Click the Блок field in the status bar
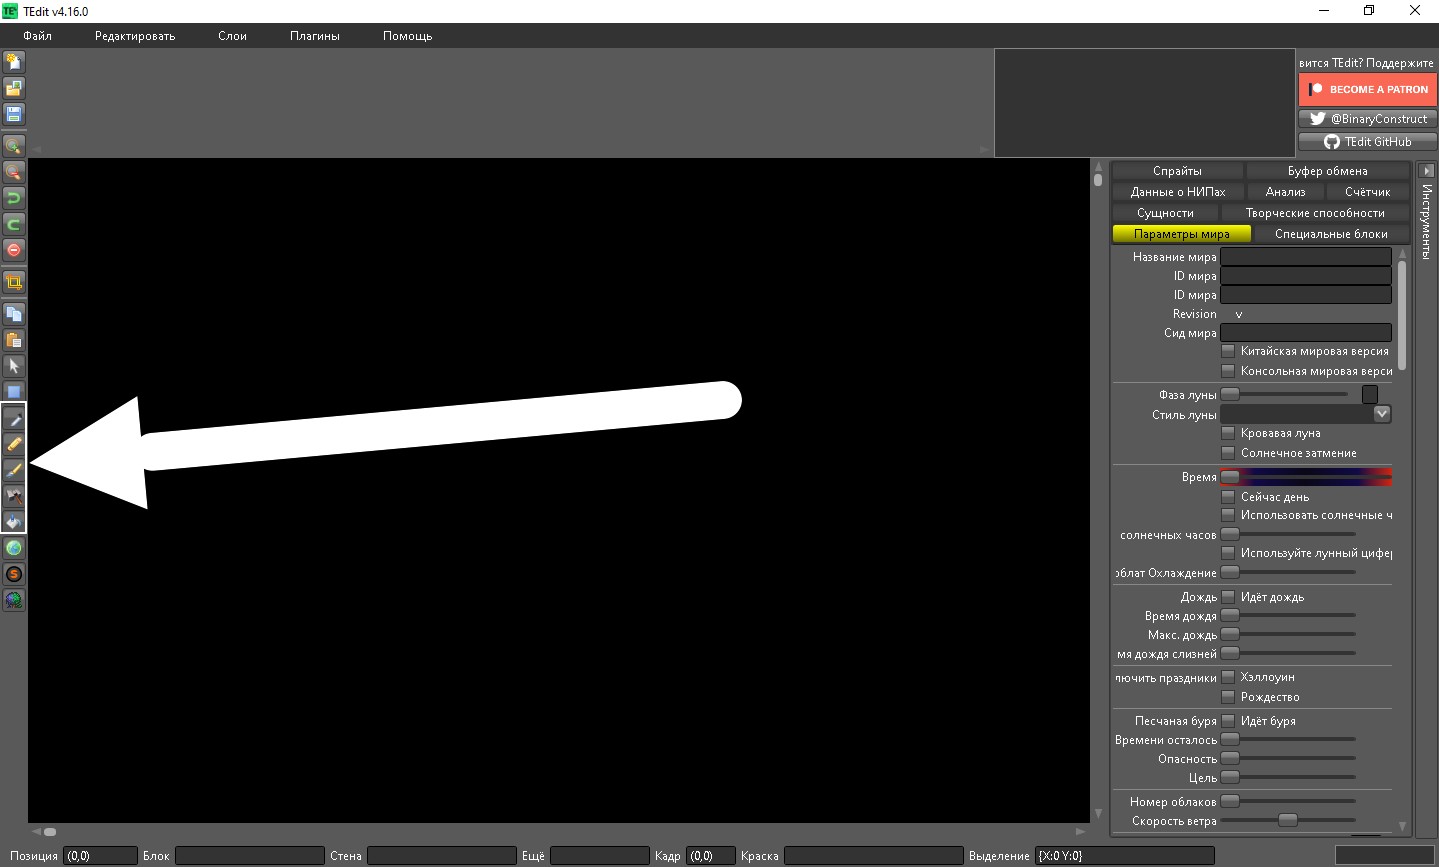The width and height of the screenshot is (1439, 867). [x=250, y=856]
